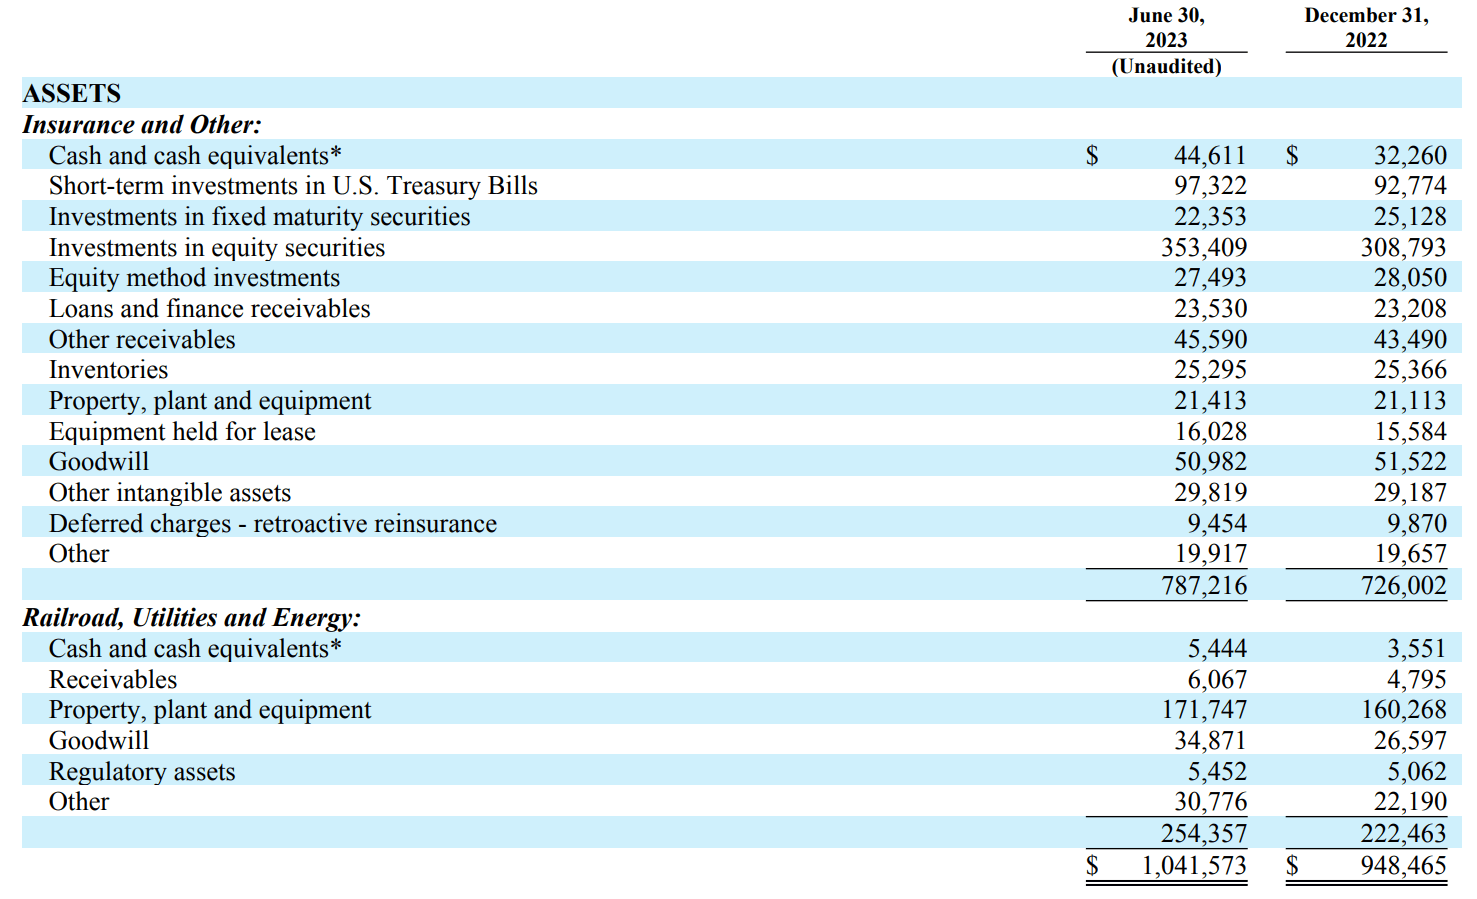Select the value 19,657
This screenshot has width=1477, height=899.
pos(1410,554)
